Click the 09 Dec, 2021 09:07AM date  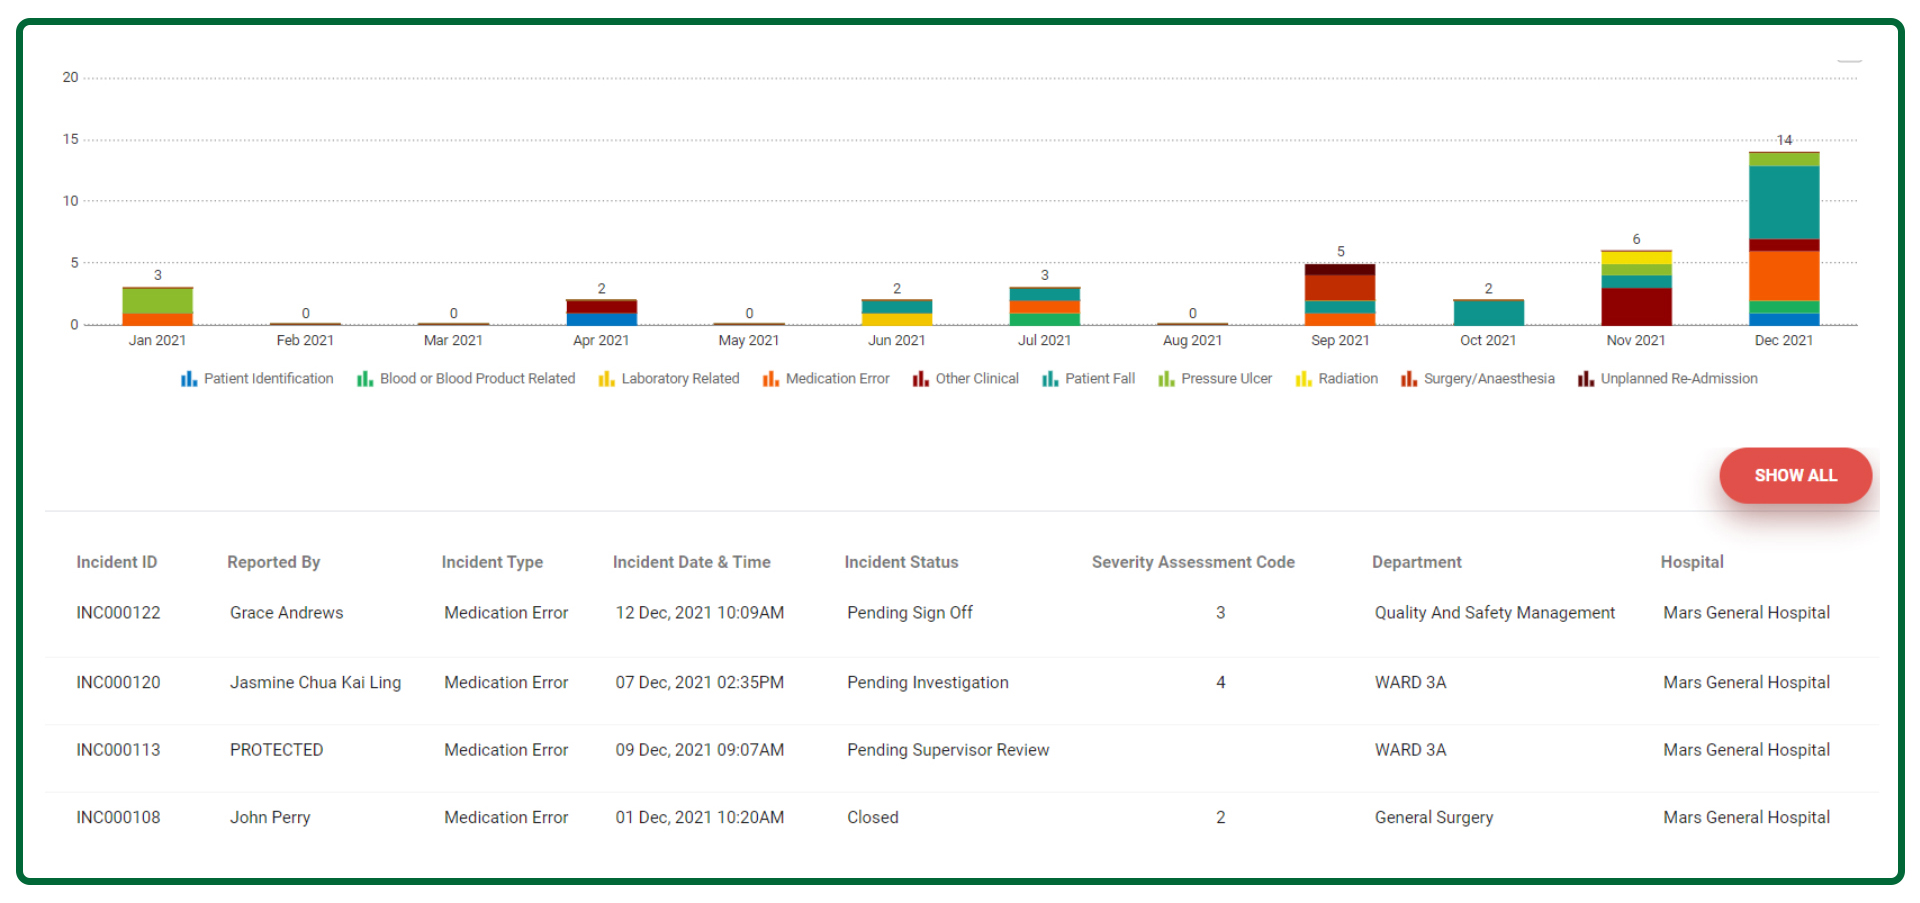coord(700,750)
